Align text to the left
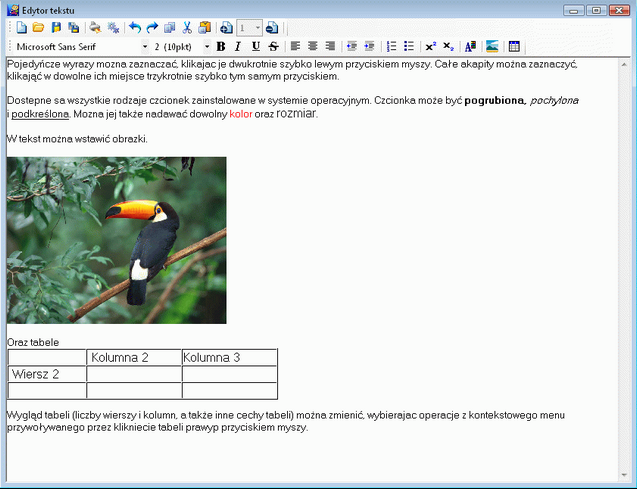This screenshot has width=637, height=489. 295,47
